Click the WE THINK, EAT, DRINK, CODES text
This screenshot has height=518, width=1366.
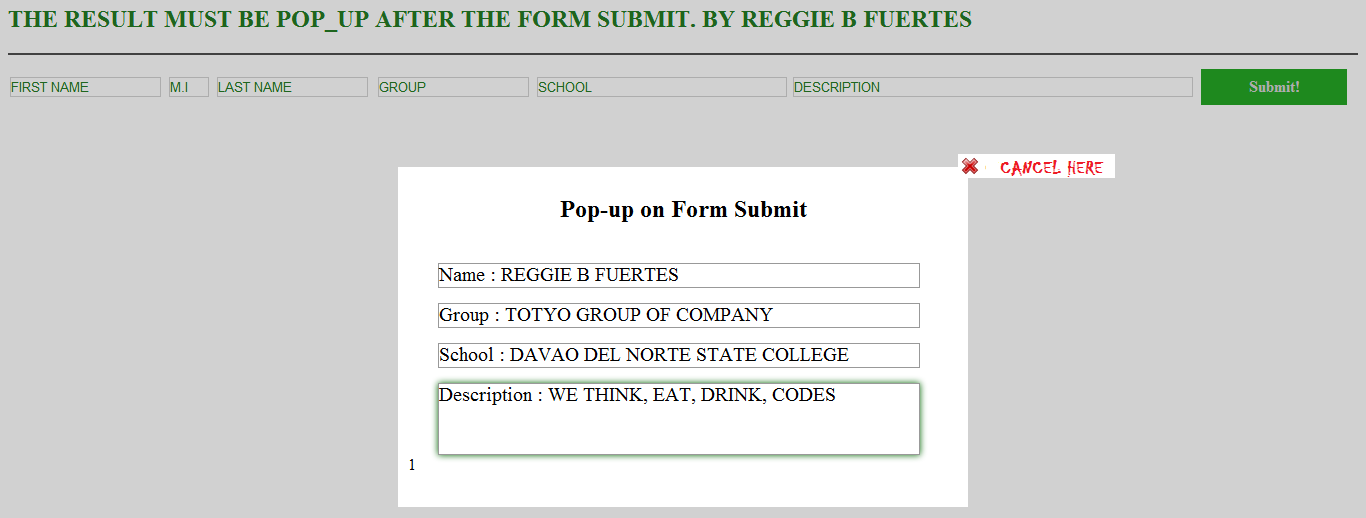(692, 395)
